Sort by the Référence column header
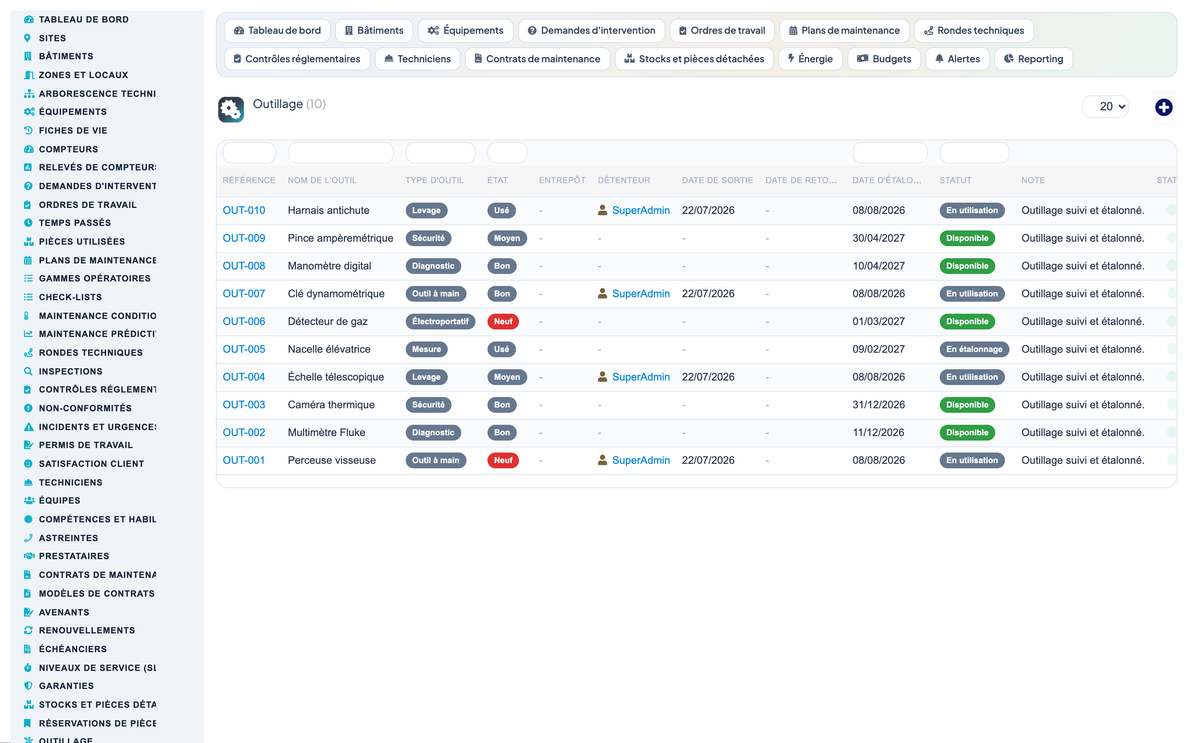The width and height of the screenshot is (1200, 743). pyautogui.click(x=249, y=180)
